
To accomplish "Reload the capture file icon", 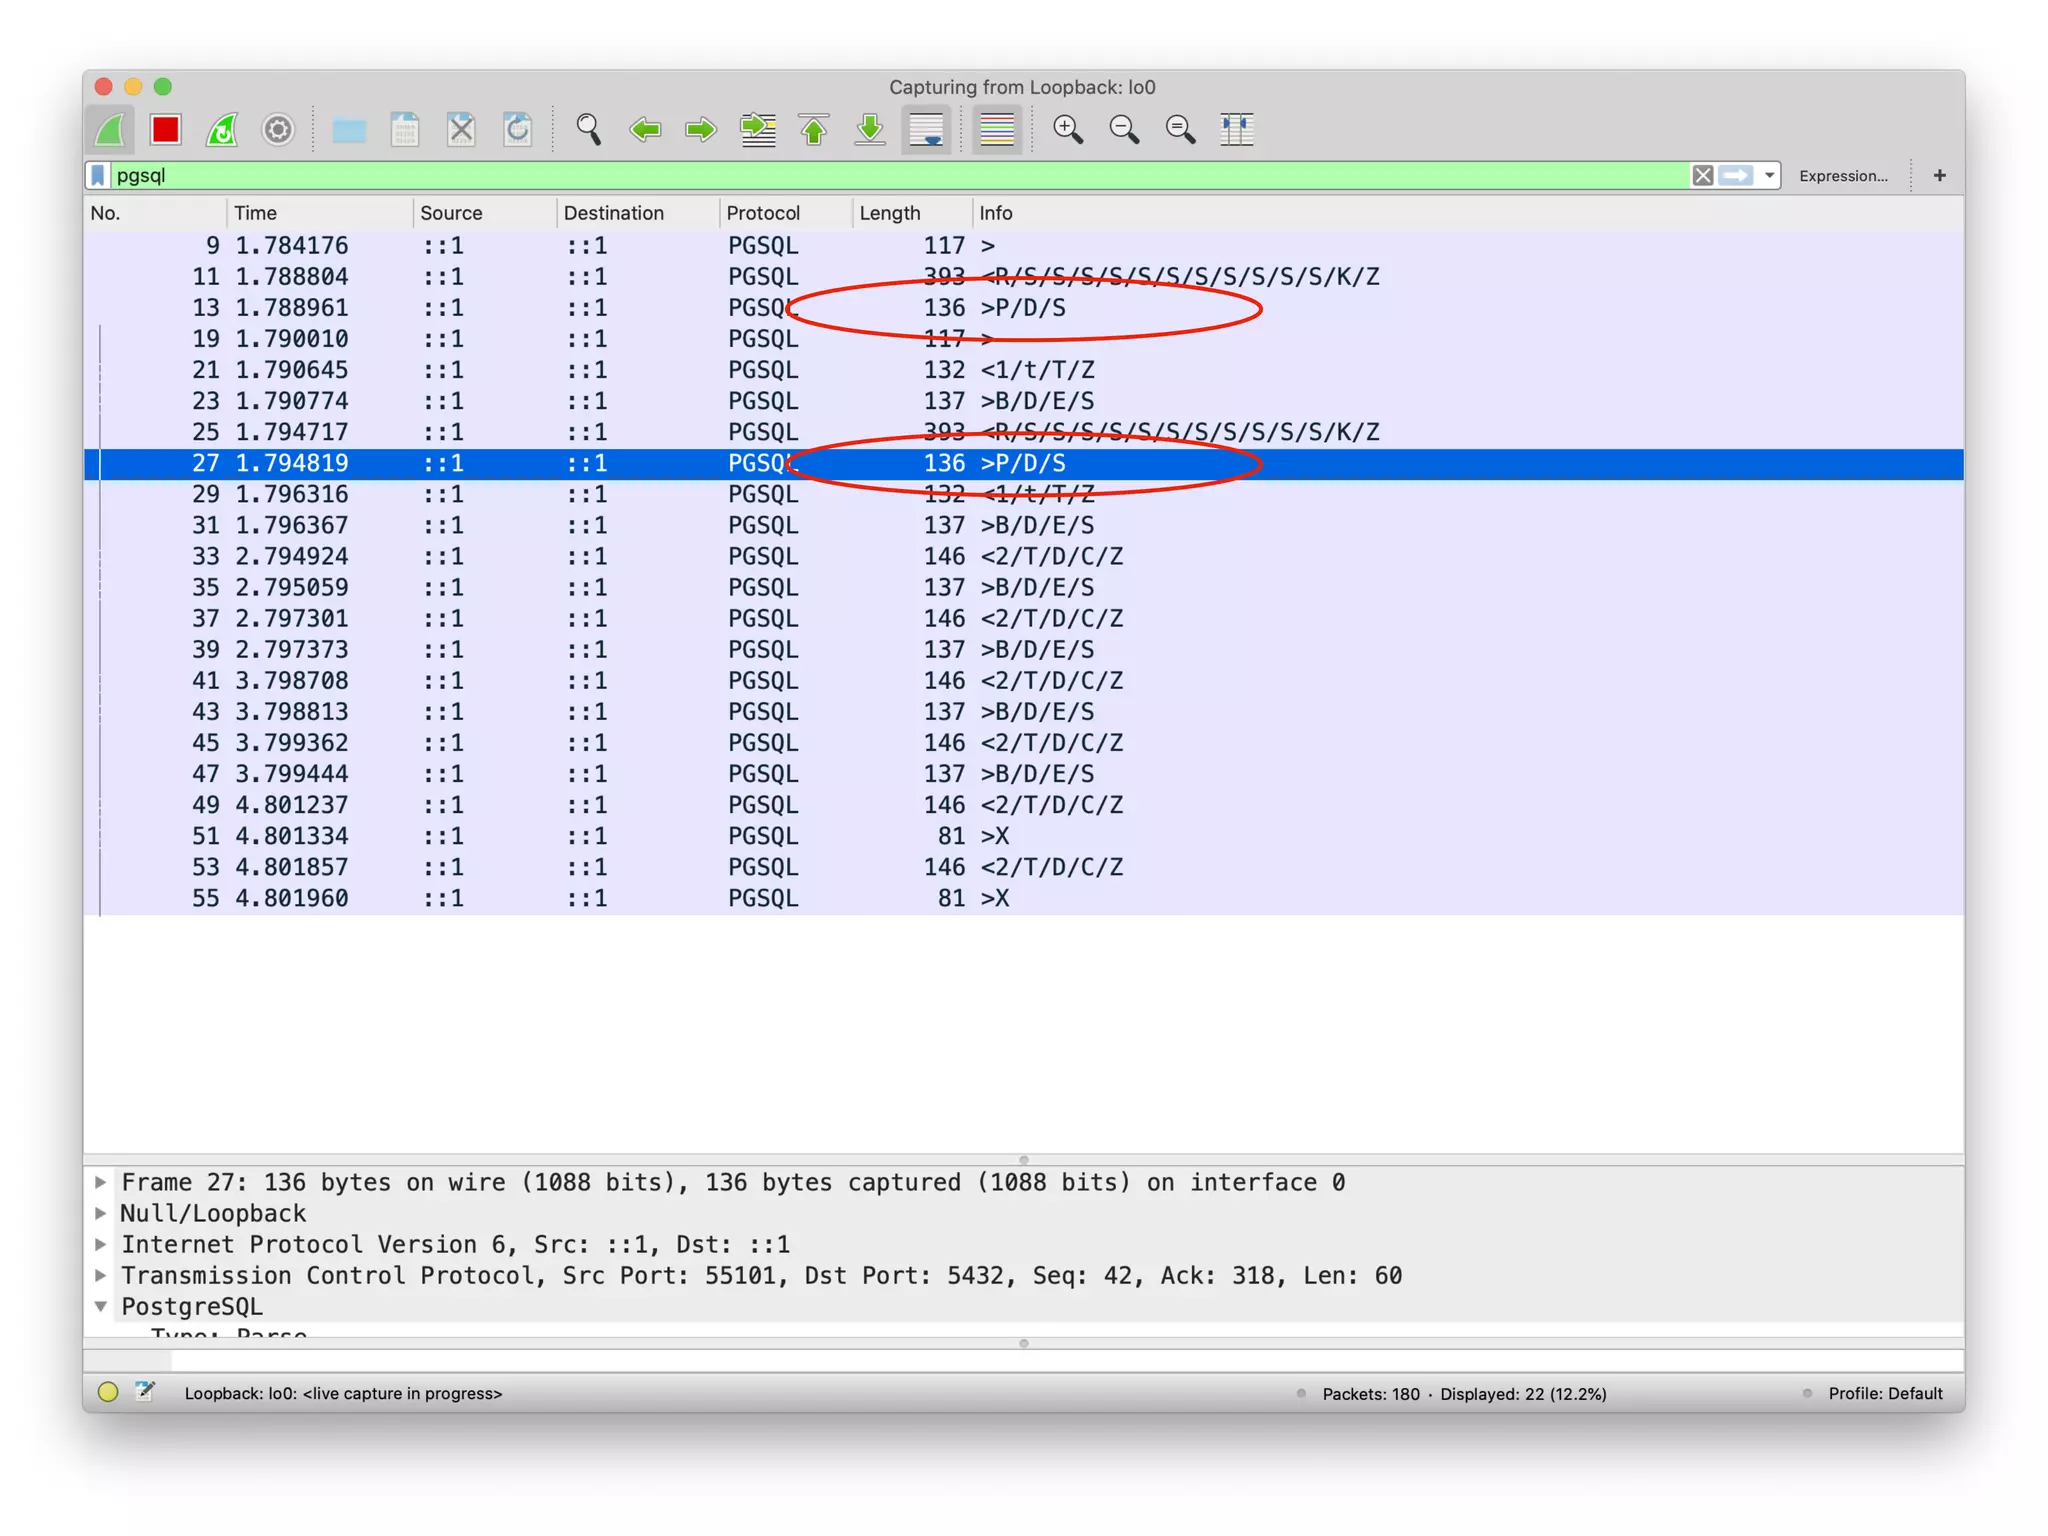I will coord(517,129).
